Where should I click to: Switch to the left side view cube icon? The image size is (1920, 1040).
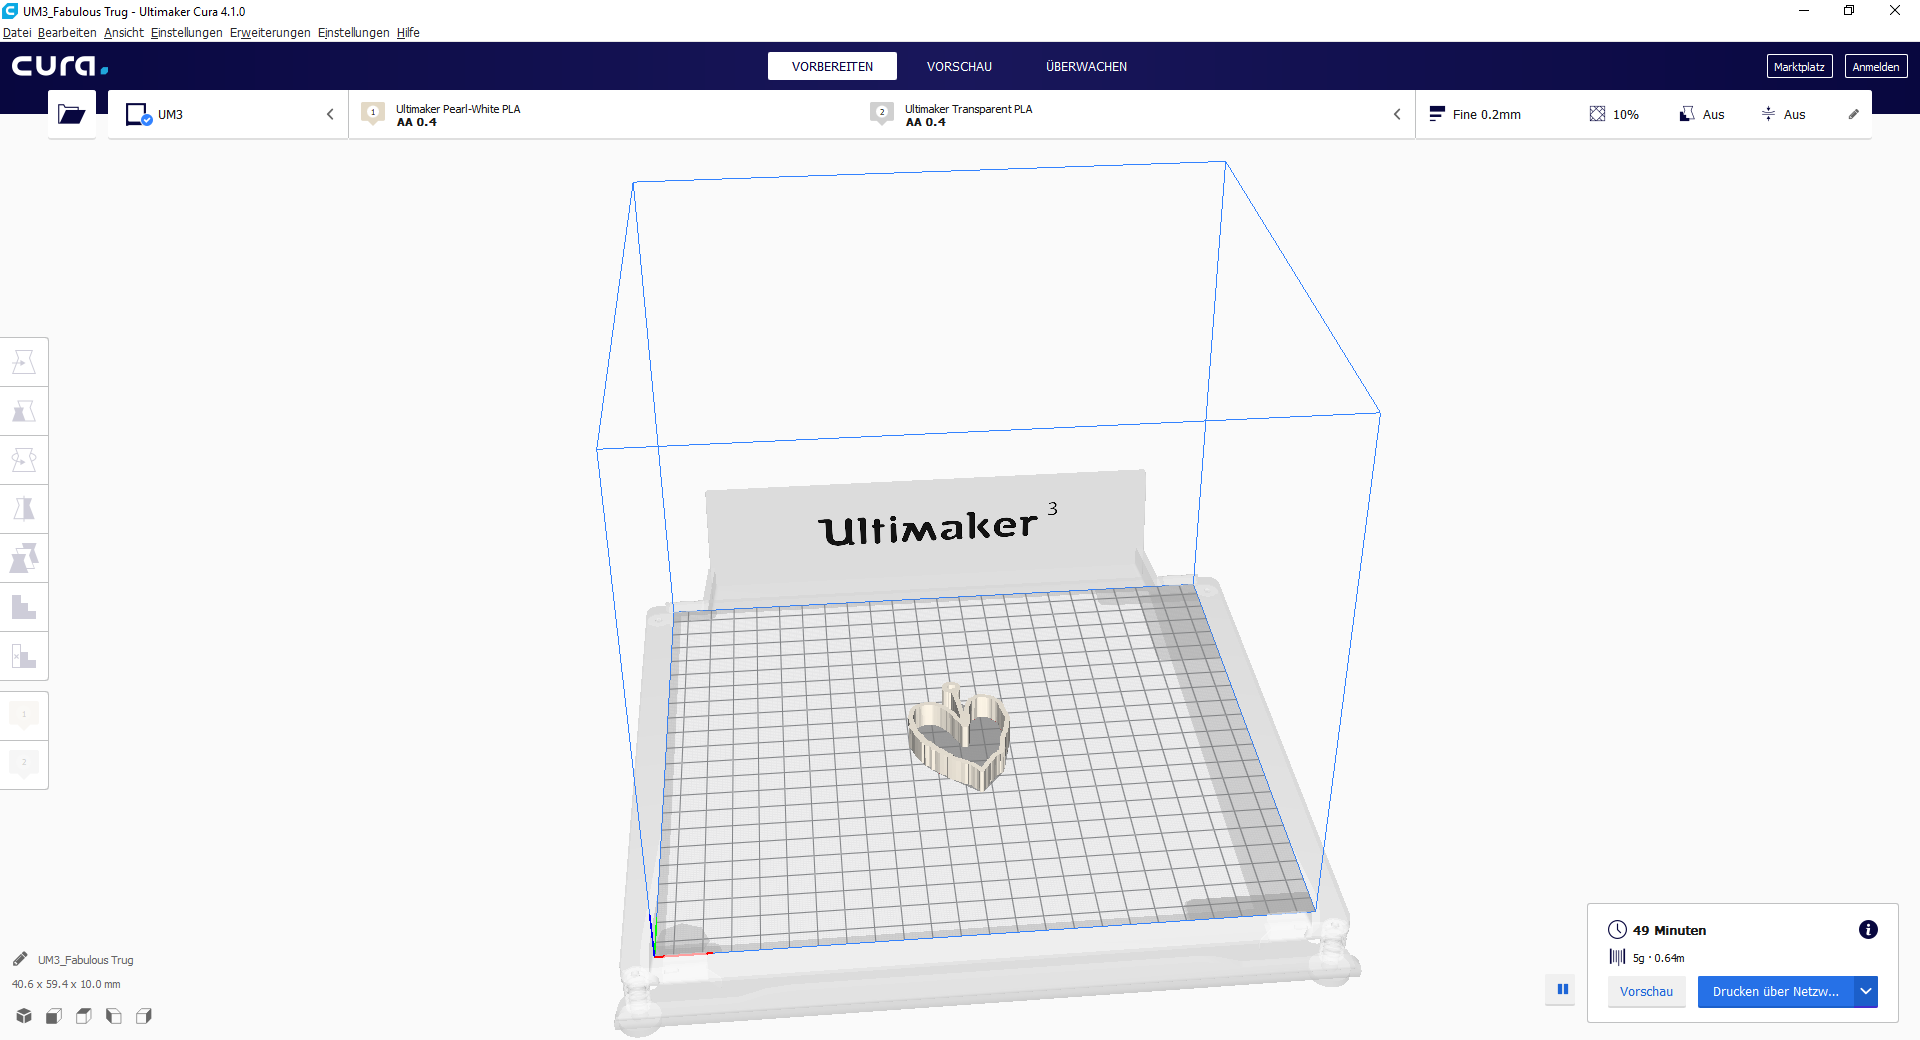click(x=114, y=1016)
